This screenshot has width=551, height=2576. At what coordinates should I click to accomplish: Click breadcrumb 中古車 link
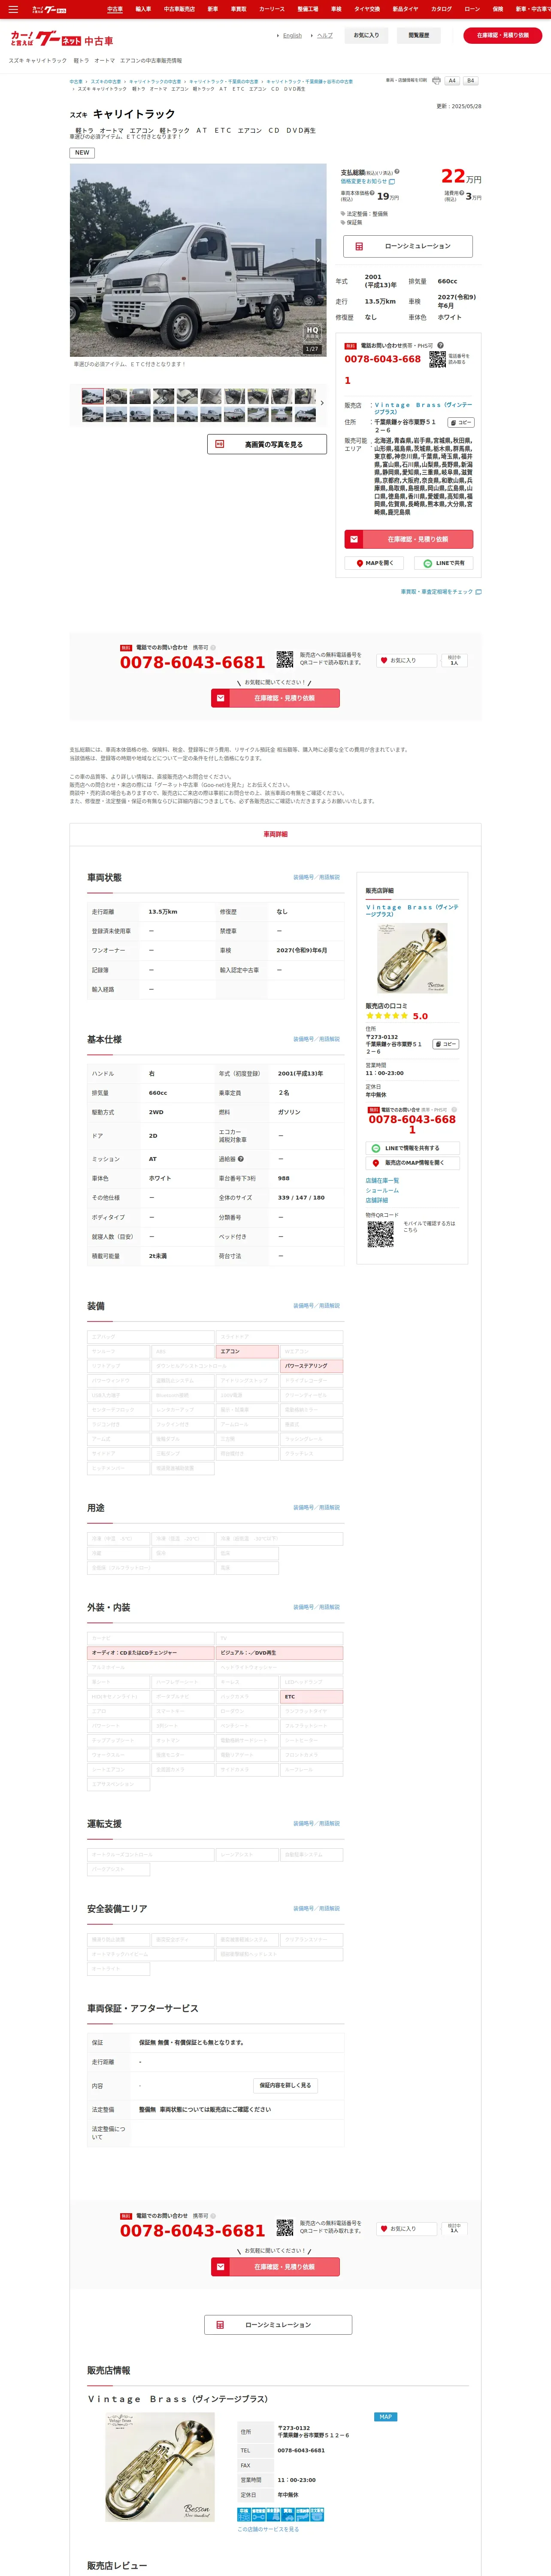(76, 82)
